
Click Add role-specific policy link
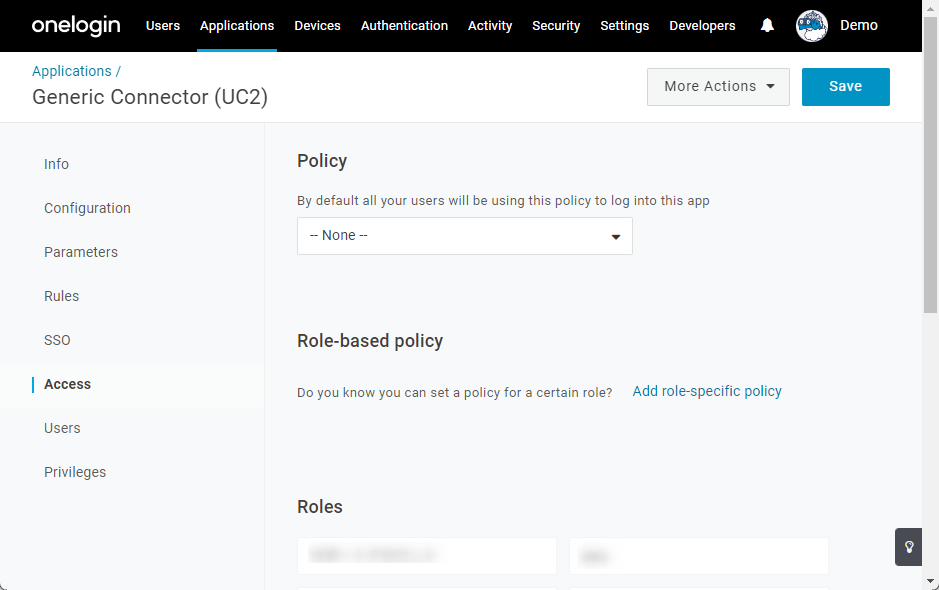(707, 391)
